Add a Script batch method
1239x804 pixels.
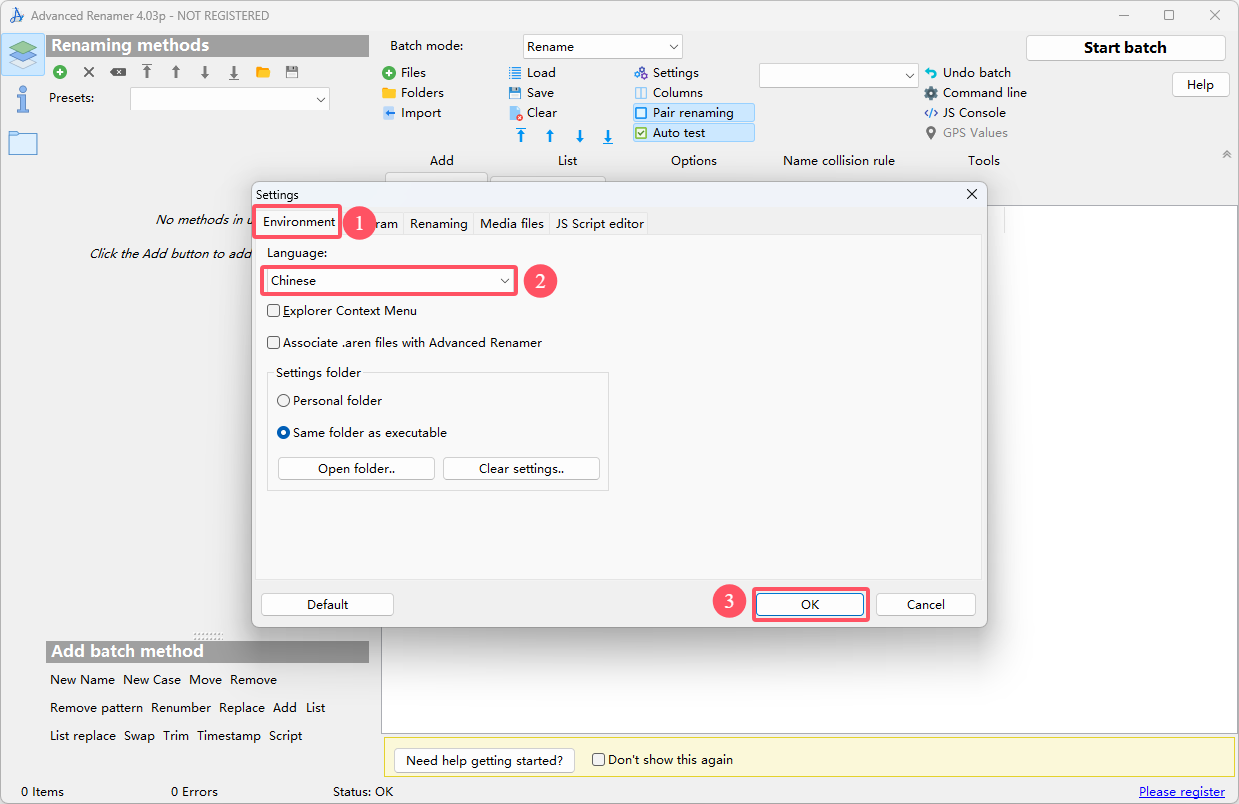(285, 736)
